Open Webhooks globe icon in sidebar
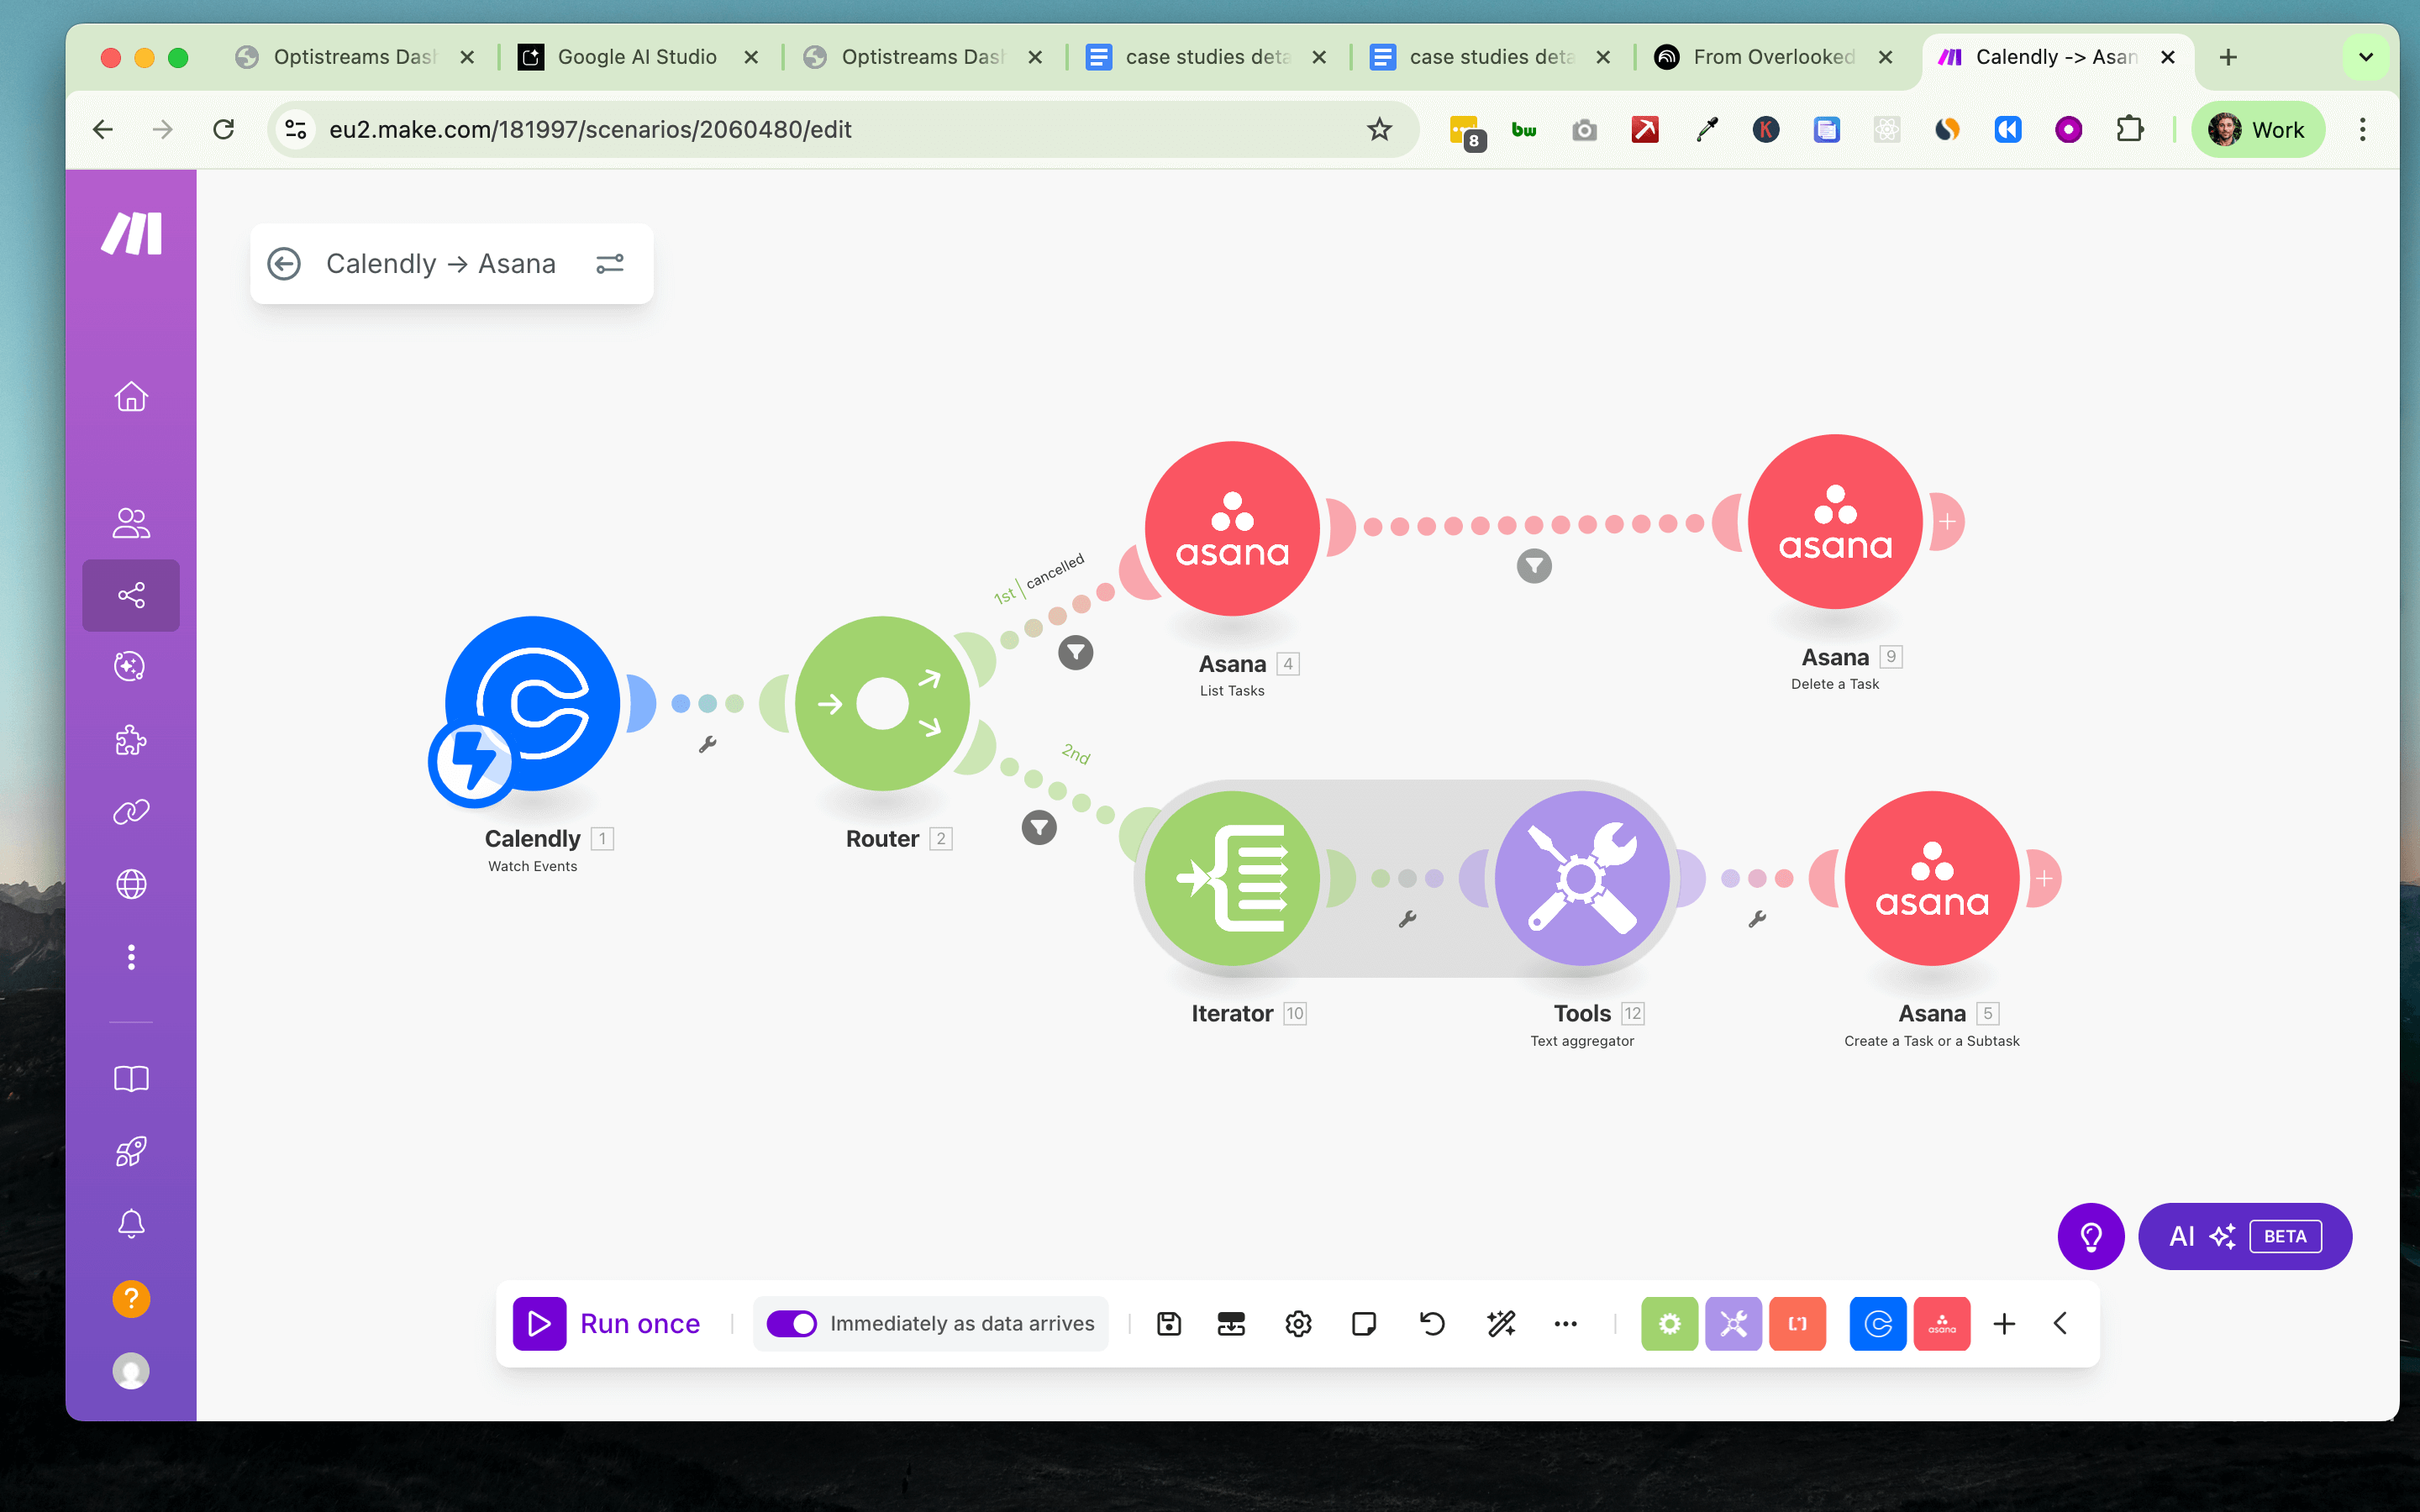Image resolution: width=2420 pixels, height=1512 pixels. pos(131,884)
